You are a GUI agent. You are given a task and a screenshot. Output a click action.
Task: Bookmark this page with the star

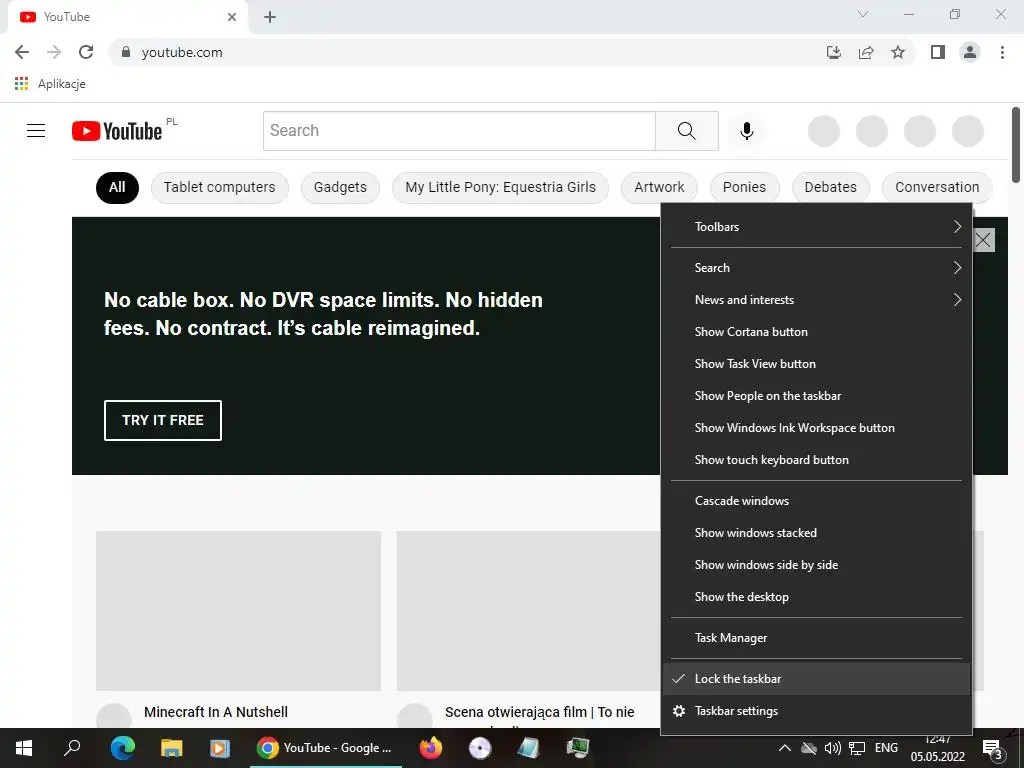coord(898,52)
